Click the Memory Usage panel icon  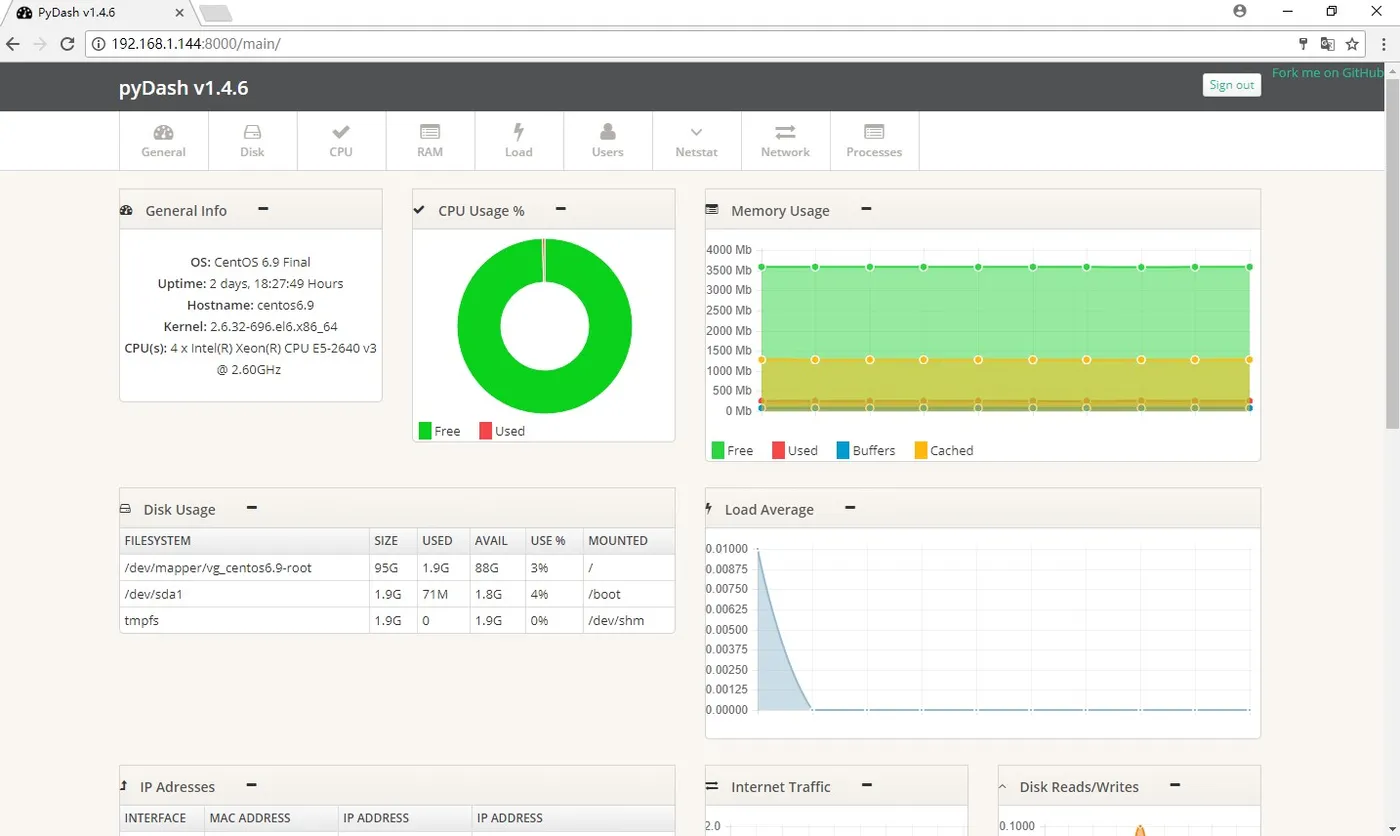(x=712, y=210)
